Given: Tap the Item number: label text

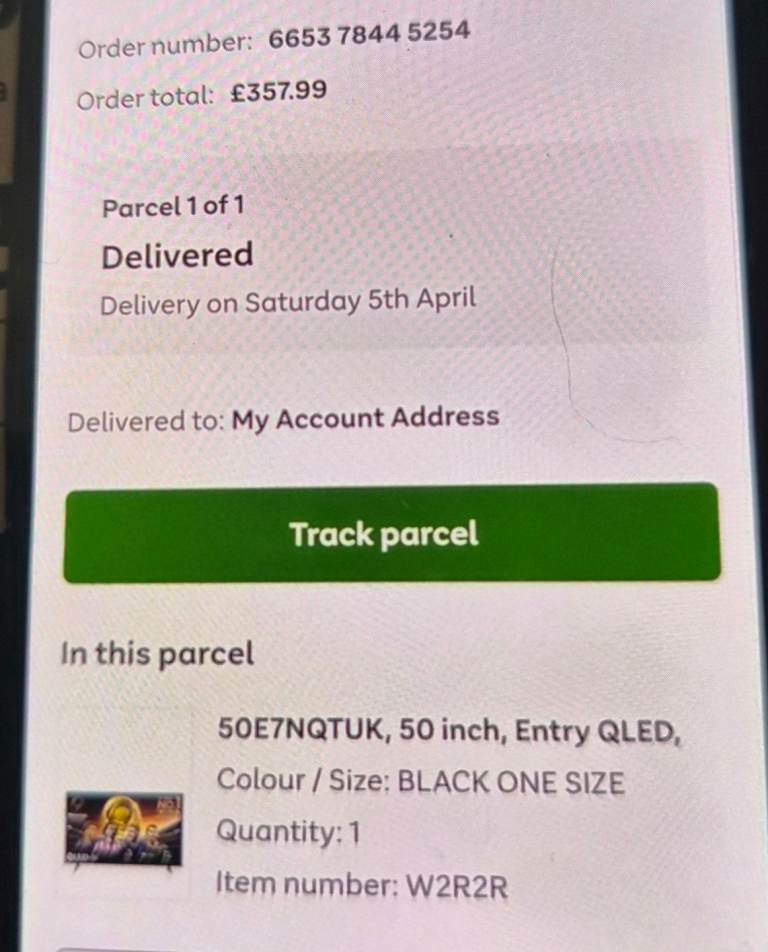Looking at the screenshot, I should tap(307, 884).
